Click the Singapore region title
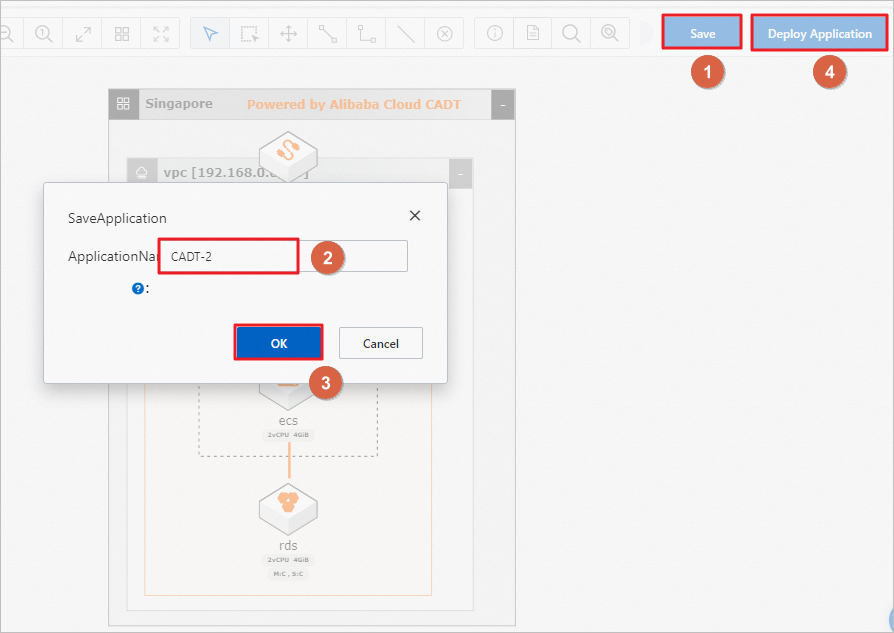The image size is (894, 633). tap(179, 104)
